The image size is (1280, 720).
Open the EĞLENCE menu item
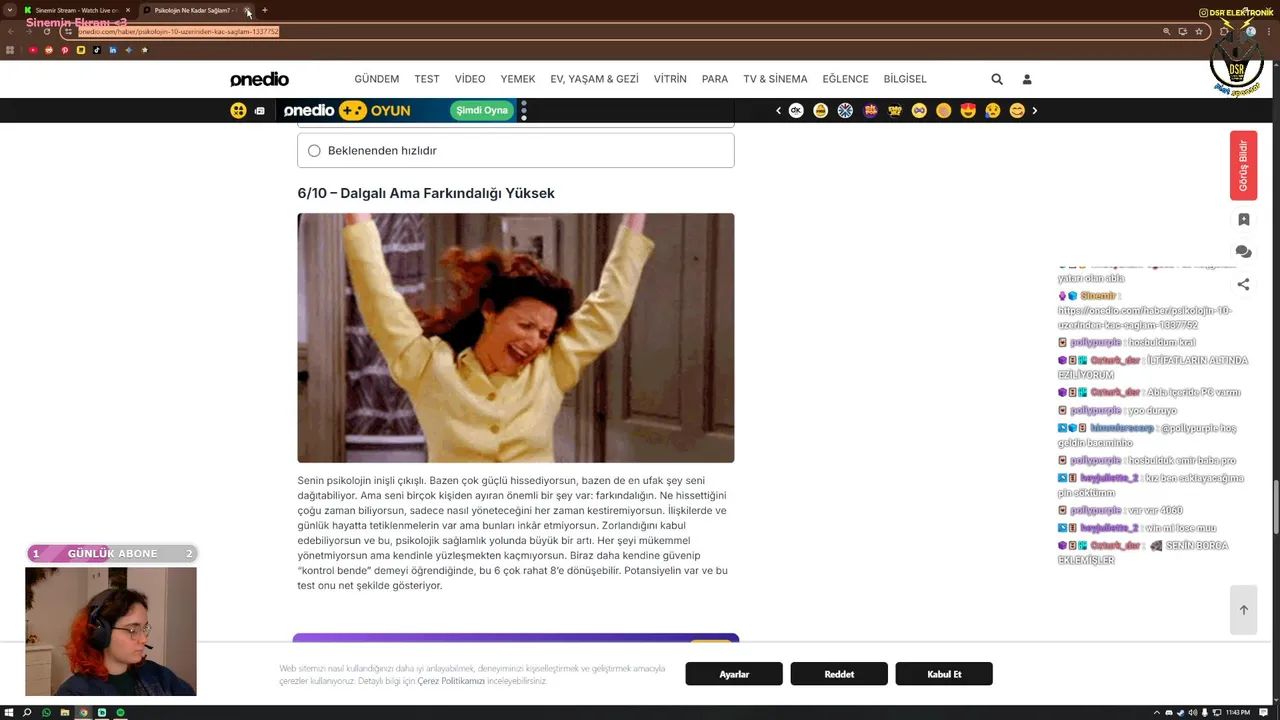(845, 79)
